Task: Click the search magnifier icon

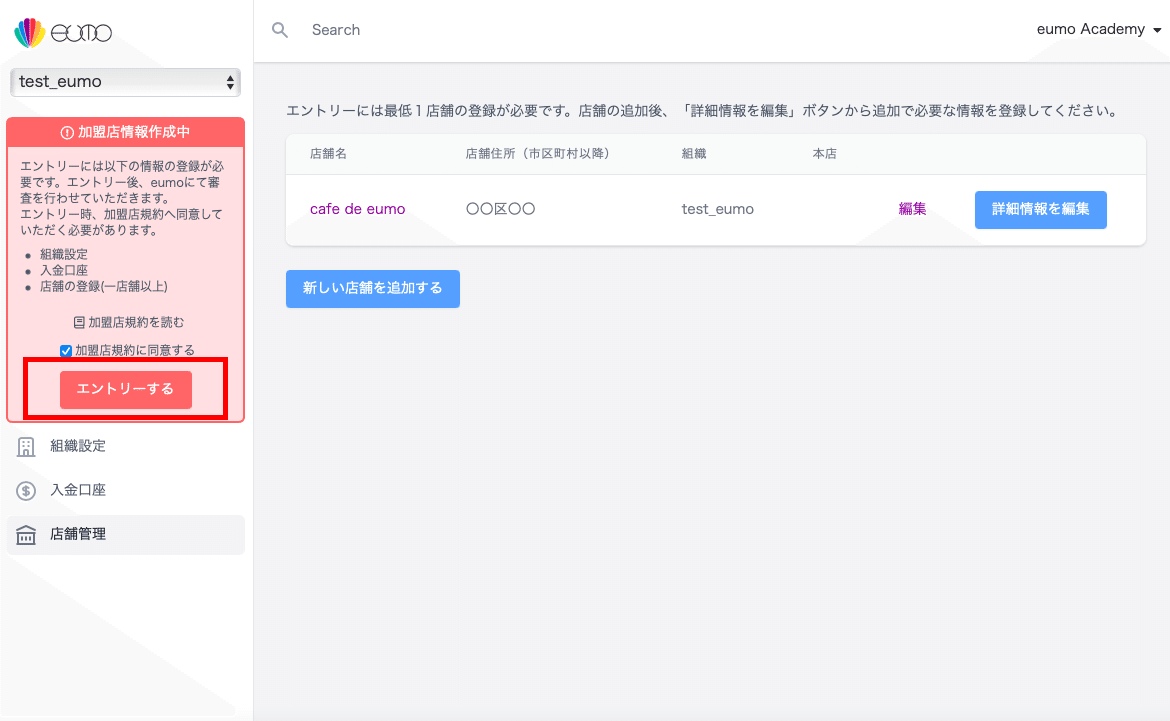Action: click(280, 30)
